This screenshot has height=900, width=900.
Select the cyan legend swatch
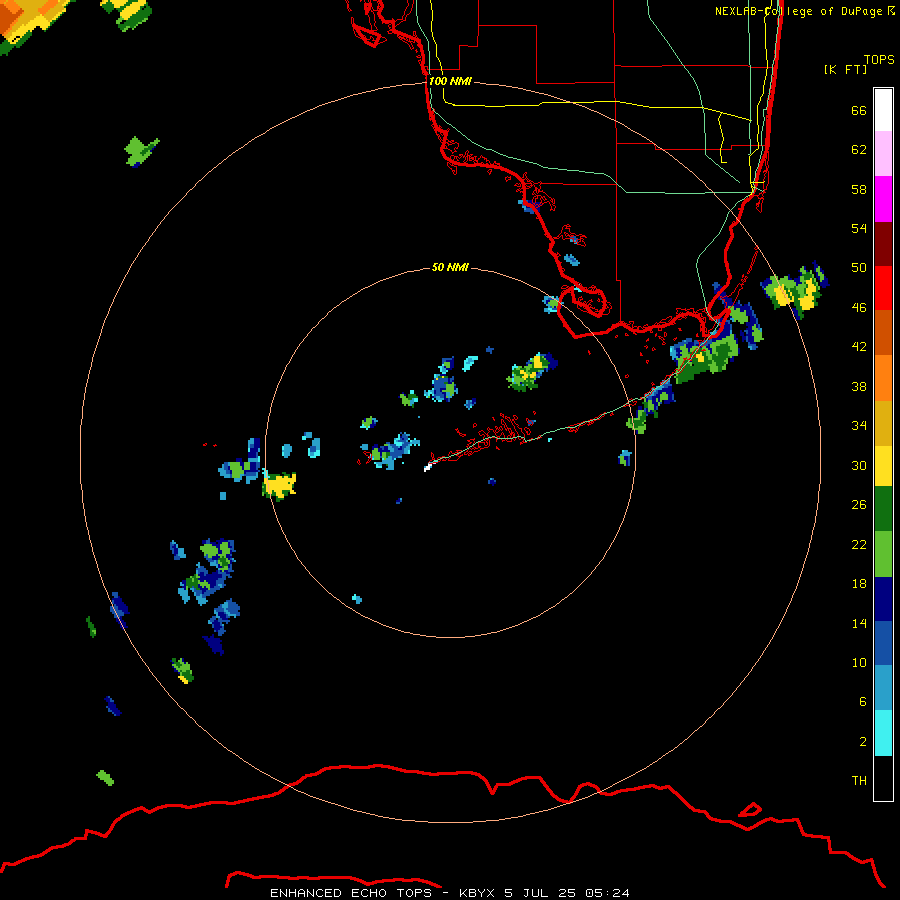coord(883,733)
